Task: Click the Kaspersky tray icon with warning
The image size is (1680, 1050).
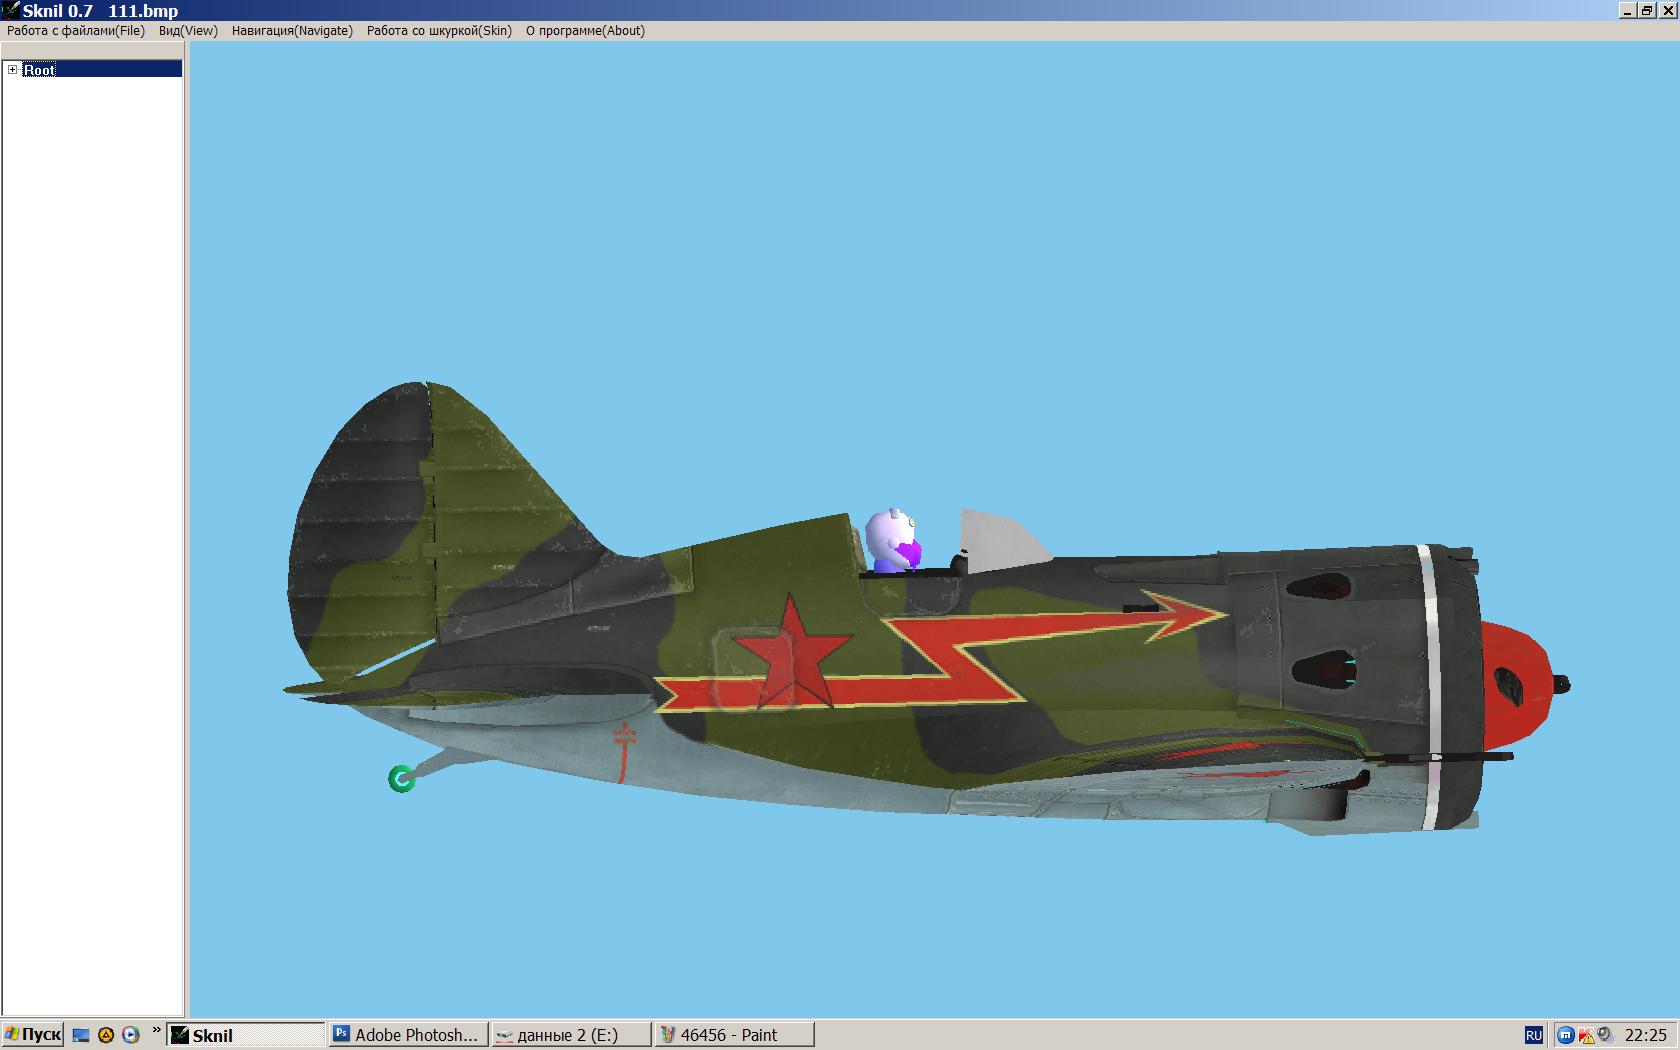Action: pos(1585,1036)
